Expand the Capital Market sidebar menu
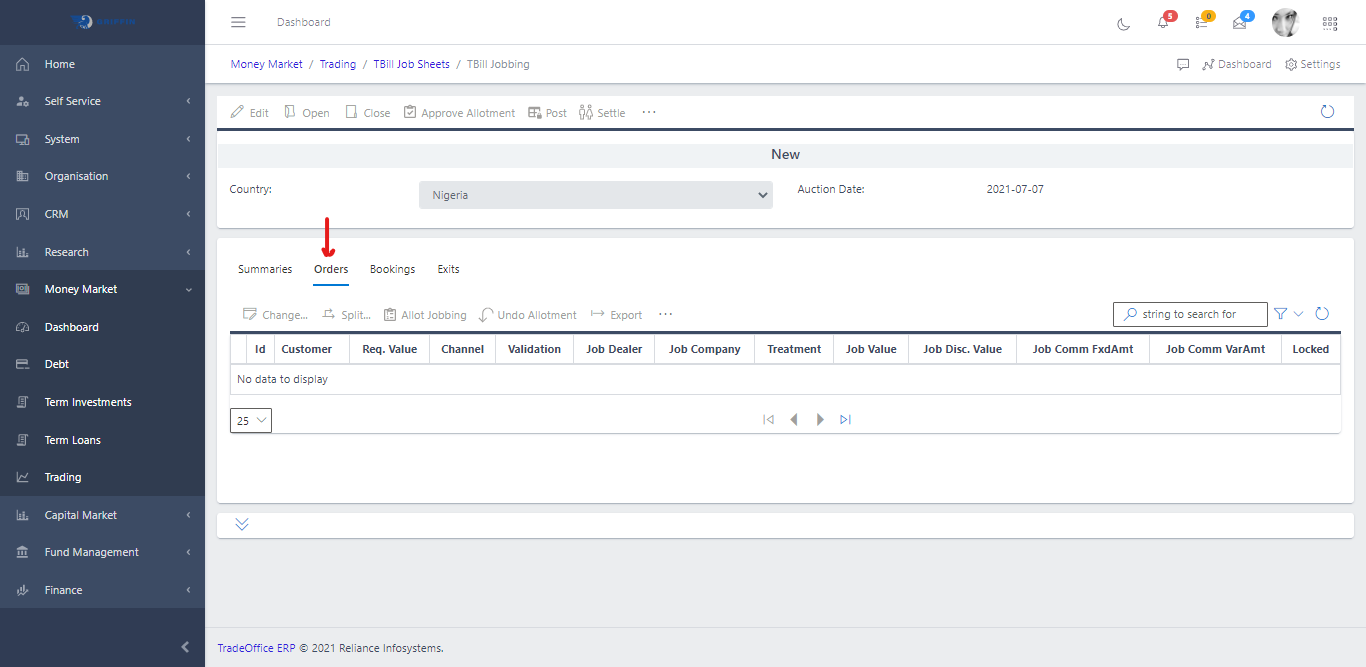 pyautogui.click(x=102, y=515)
